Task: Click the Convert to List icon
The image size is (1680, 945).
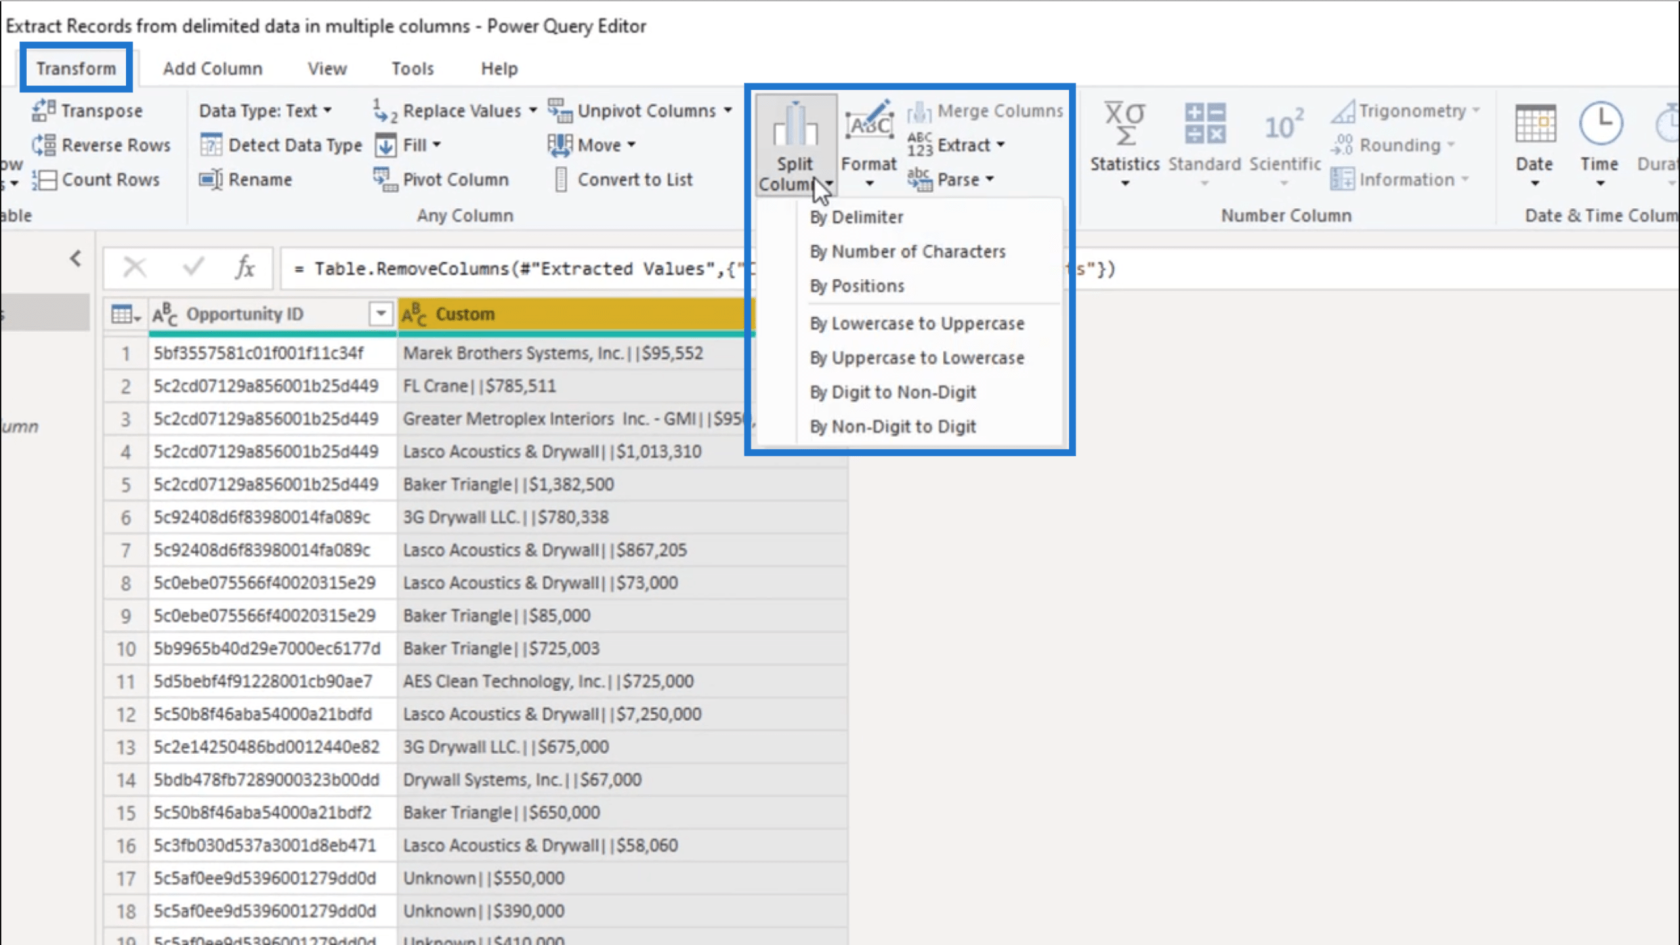Action: pyautogui.click(x=561, y=179)
